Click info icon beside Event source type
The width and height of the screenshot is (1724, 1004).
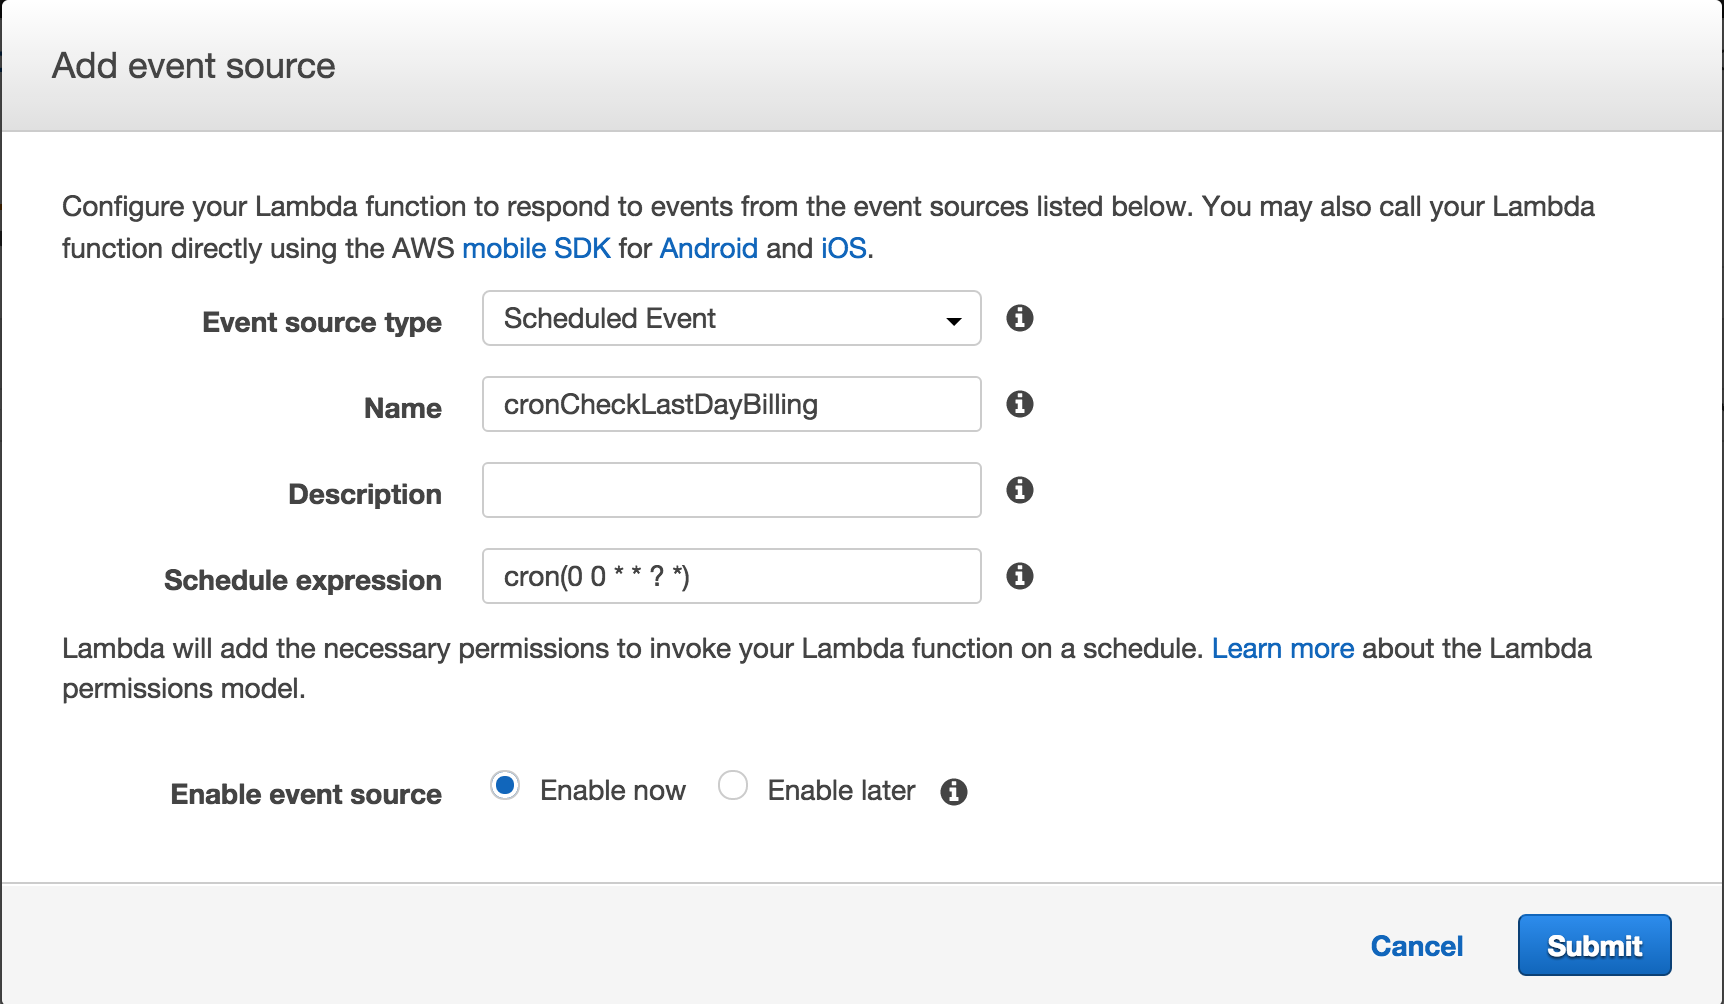tap(1019, 318)
